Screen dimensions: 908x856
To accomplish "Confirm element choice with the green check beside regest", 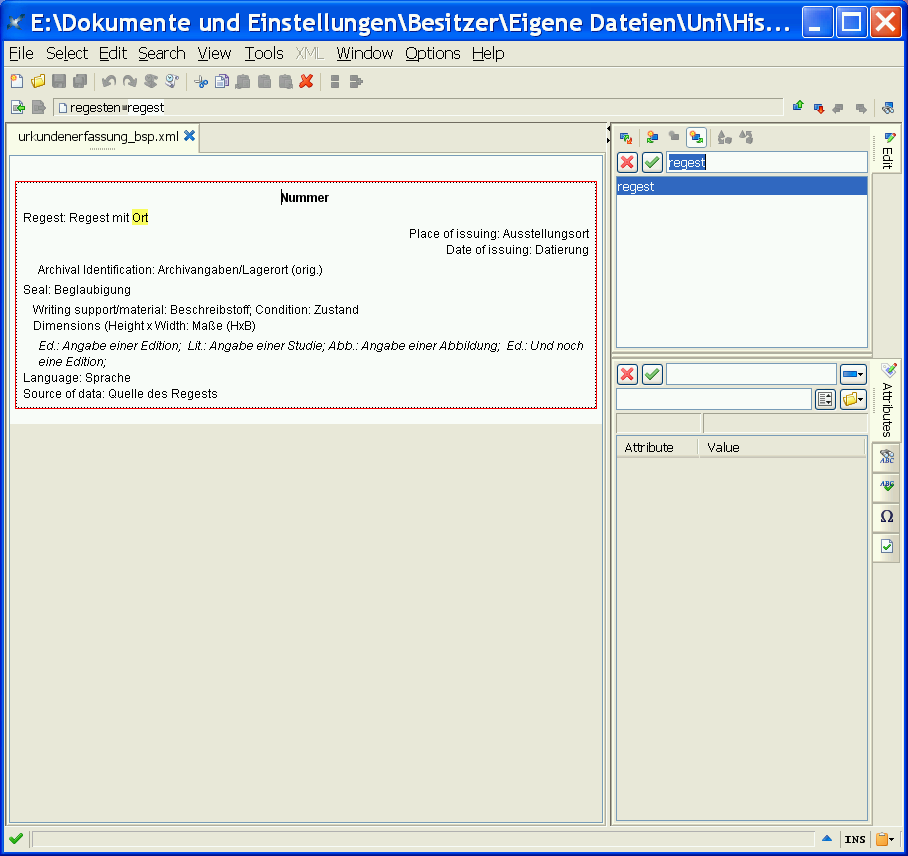I will coord(653,163).
